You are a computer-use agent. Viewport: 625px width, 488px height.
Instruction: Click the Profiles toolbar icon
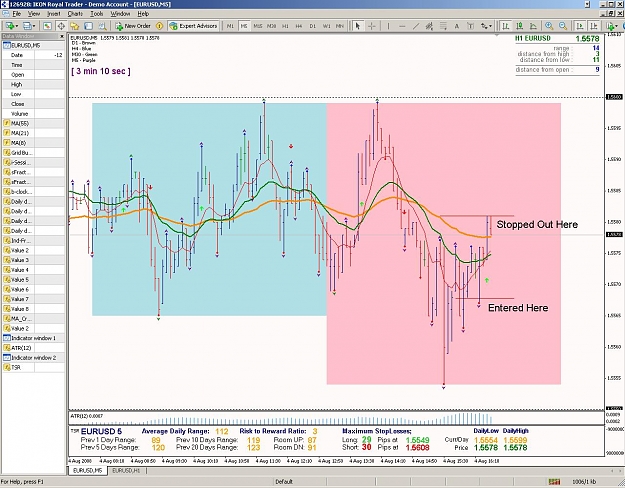(27, 26)
